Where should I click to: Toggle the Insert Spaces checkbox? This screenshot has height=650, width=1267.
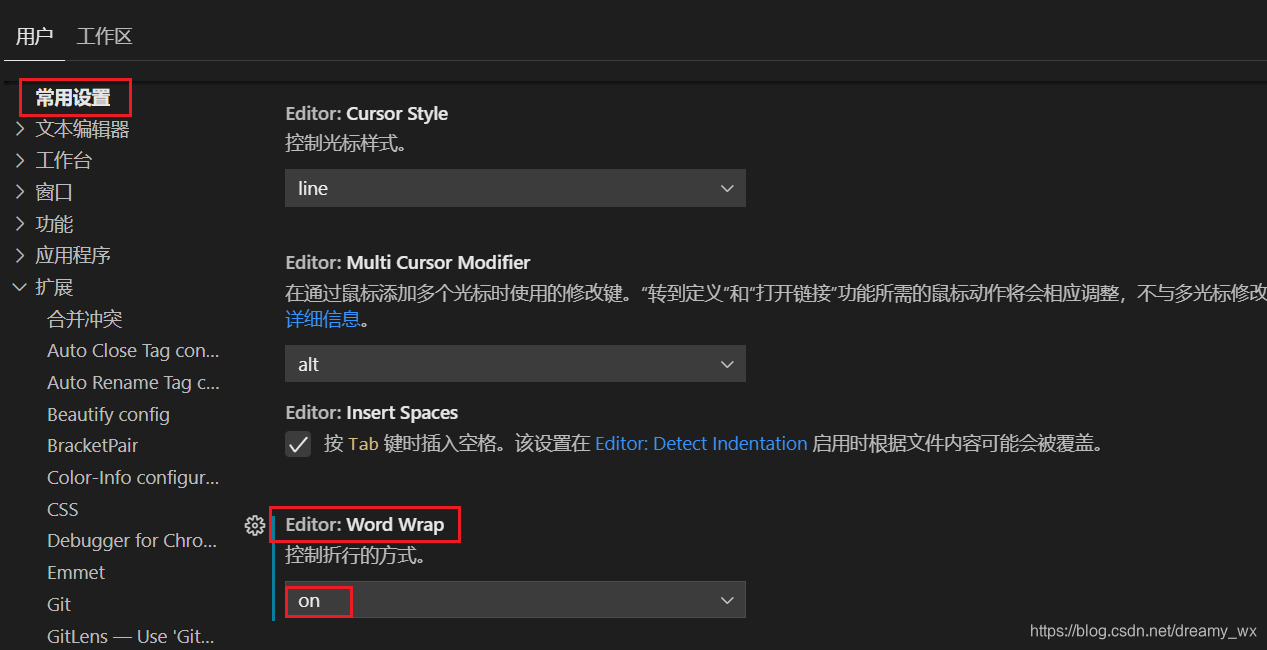point(298,444)
